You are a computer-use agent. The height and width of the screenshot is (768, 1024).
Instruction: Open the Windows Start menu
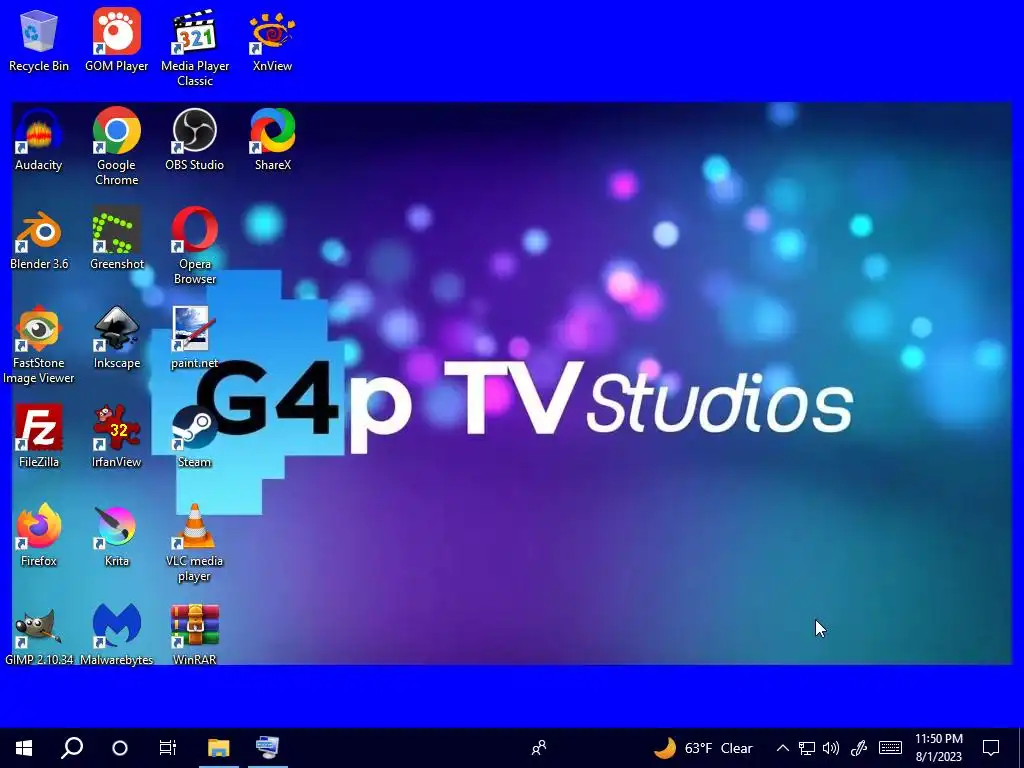point(24,748)
